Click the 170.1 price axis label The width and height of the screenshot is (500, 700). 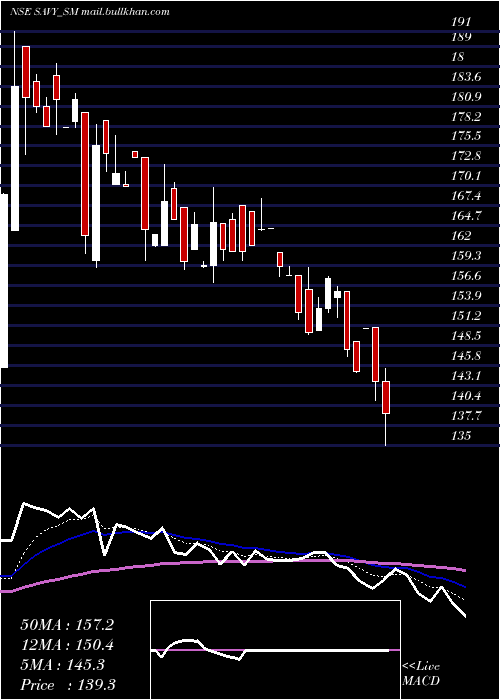point(466,176)
